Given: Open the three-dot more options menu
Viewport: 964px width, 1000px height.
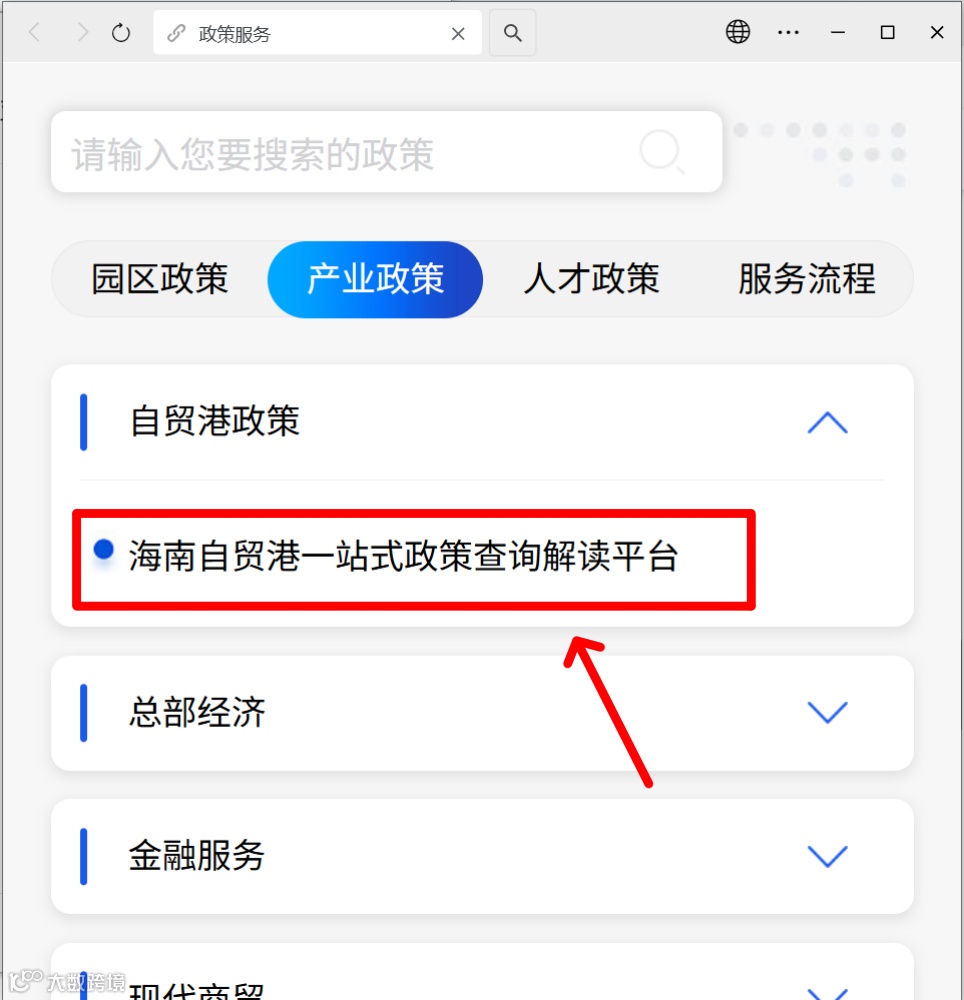Looking at the screenshot, I should [788, 33].
